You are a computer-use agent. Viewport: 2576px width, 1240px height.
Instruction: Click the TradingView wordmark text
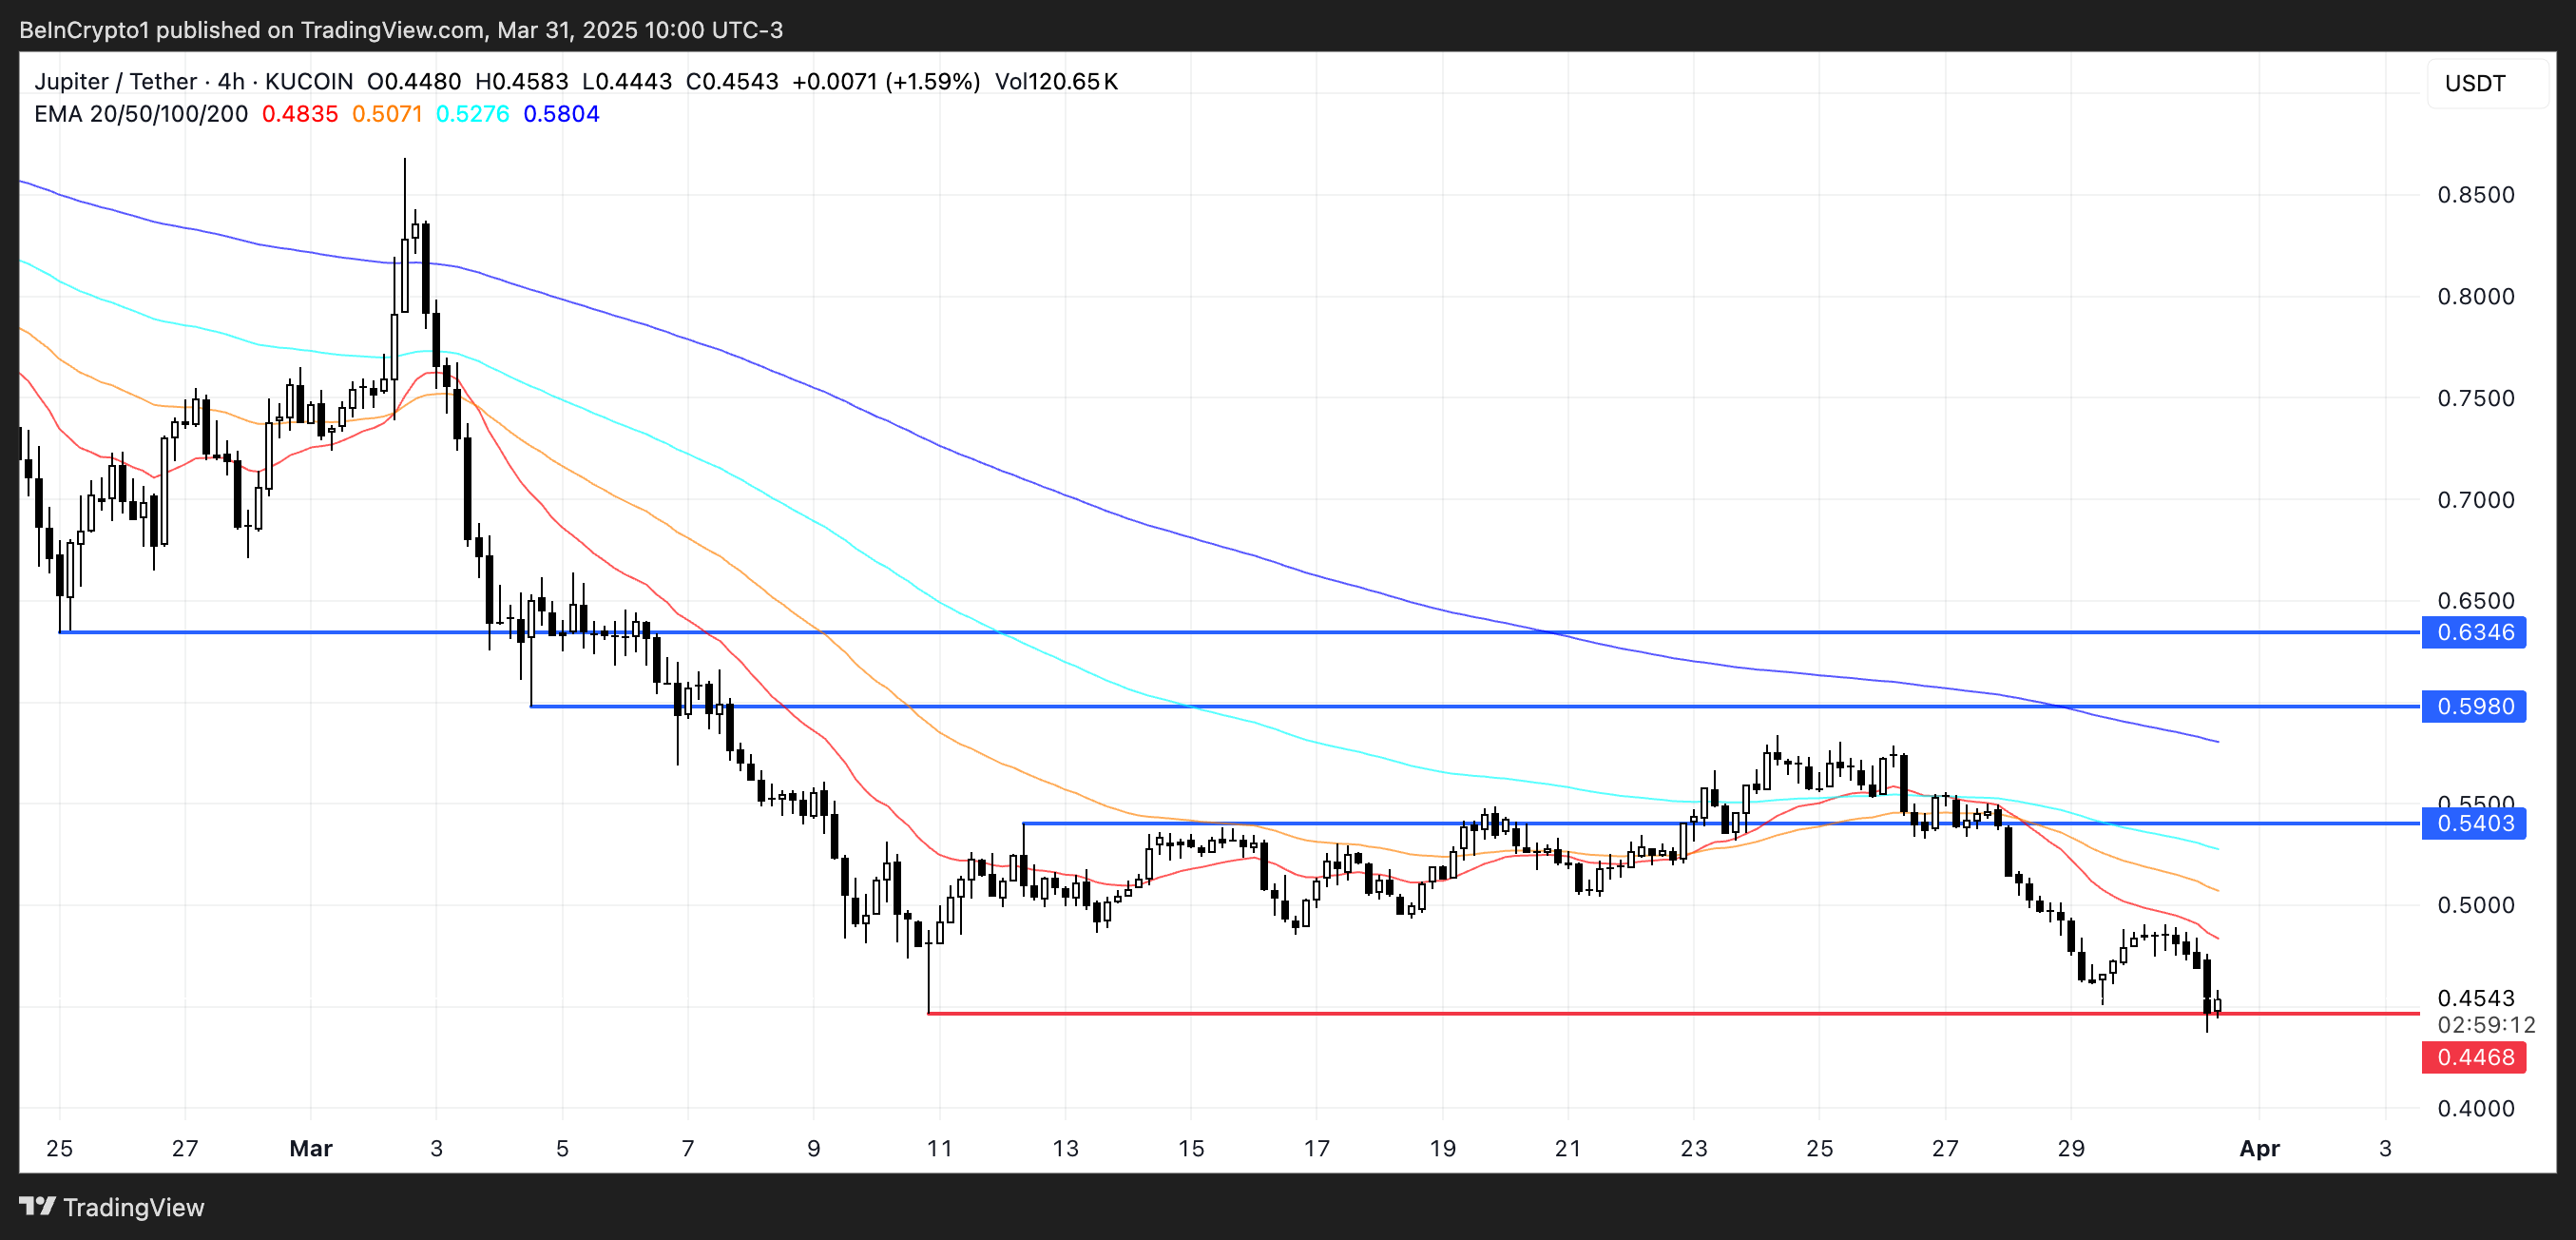tap(134, 1207)
